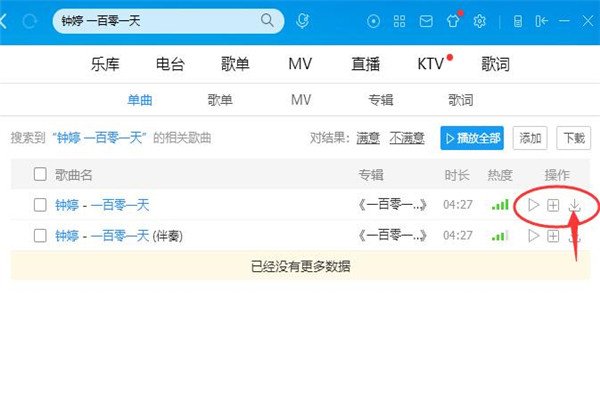Open album link in first song row
The image size is (600, 400).
click(x=392, y=205)
